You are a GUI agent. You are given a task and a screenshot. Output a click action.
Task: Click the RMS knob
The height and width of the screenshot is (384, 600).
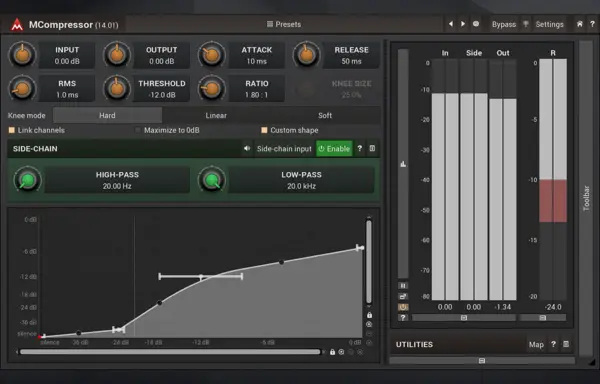22,89
